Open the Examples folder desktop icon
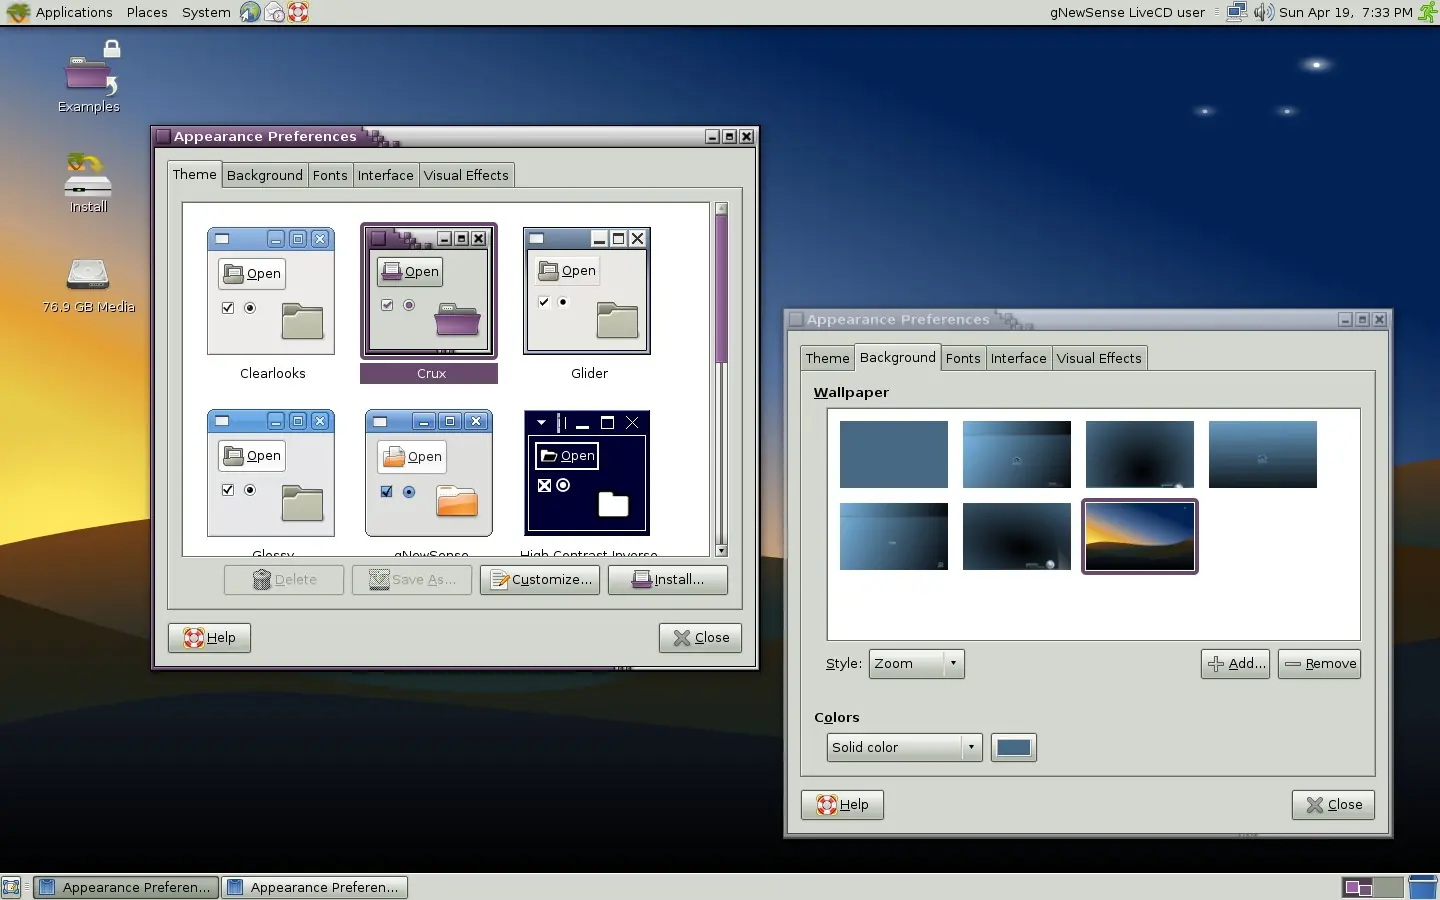 click(88, 76)
